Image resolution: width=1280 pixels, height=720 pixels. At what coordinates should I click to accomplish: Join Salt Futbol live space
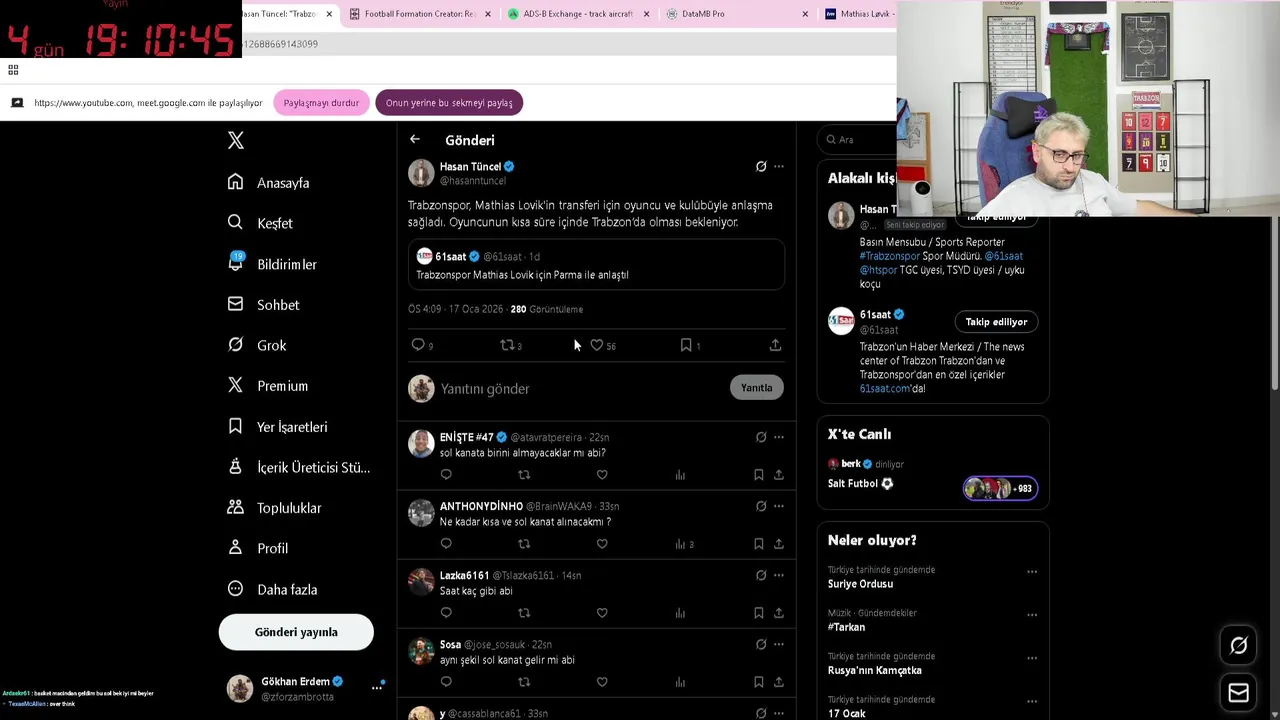click(1000, 488)
